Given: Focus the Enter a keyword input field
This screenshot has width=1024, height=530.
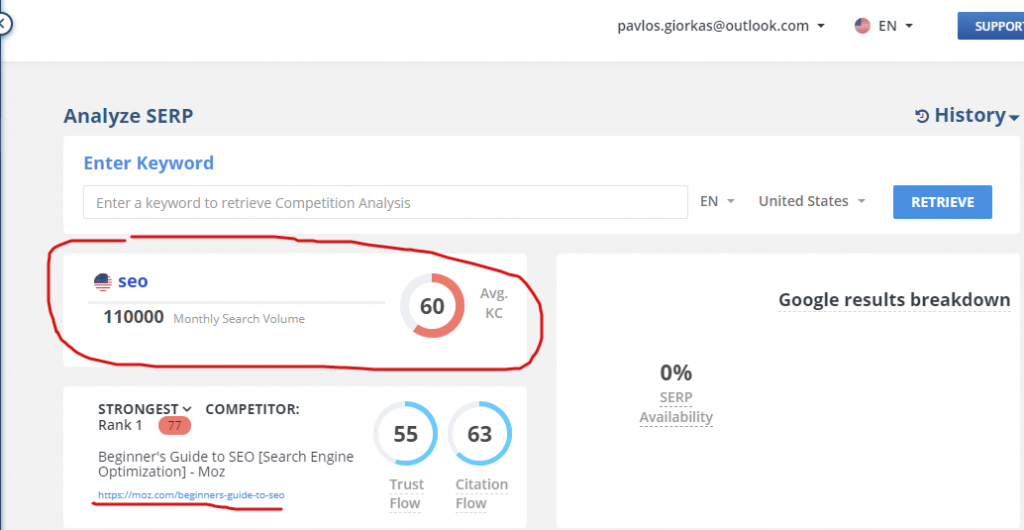Looking at the screenshot, I should pos(385,202).
